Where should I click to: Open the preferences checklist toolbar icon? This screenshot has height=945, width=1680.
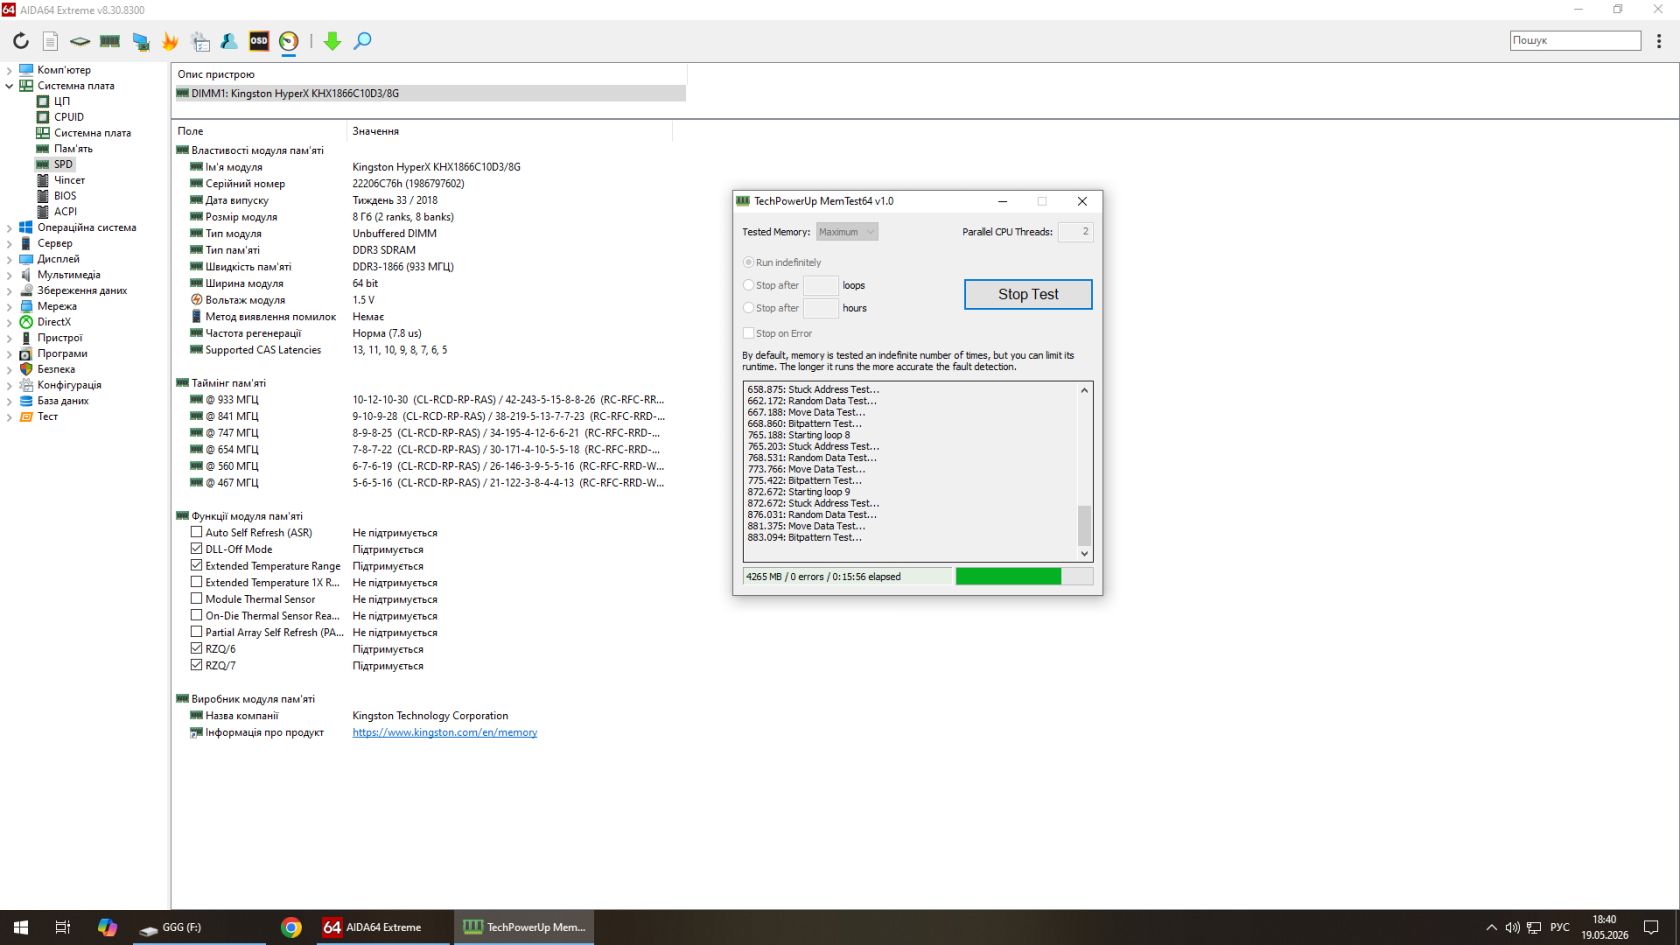point(200,41)
